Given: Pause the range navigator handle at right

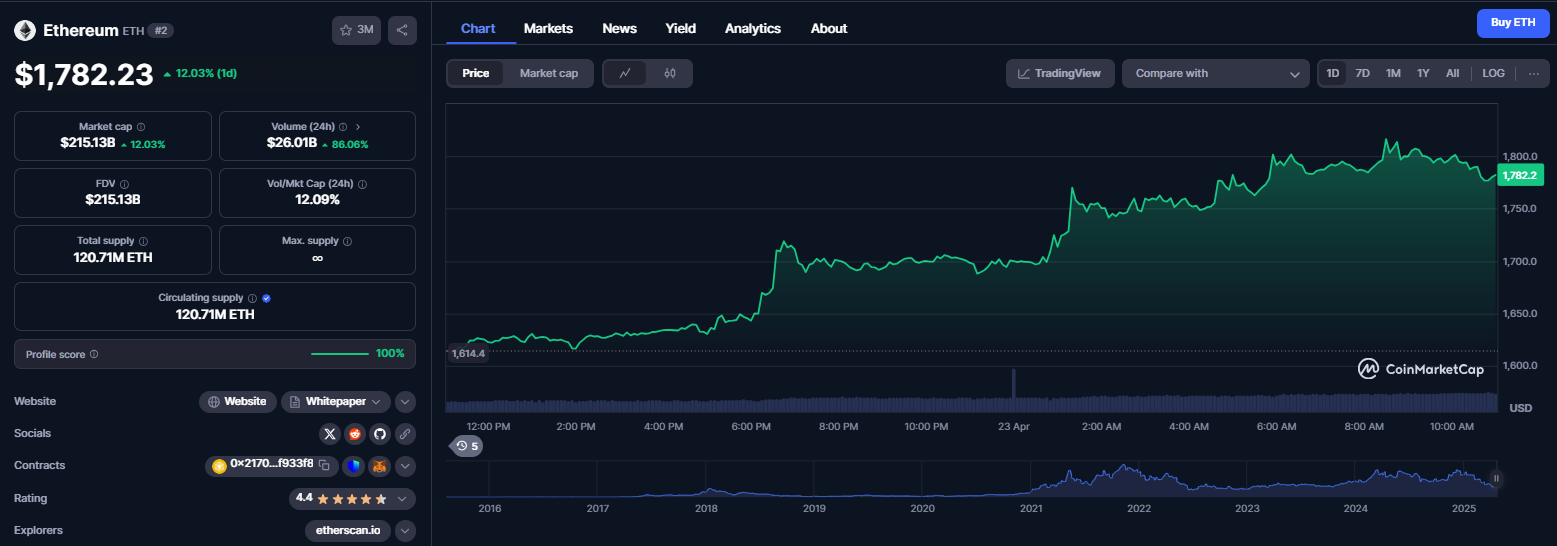Looking at the screenshot, I should coord(1496,478).
